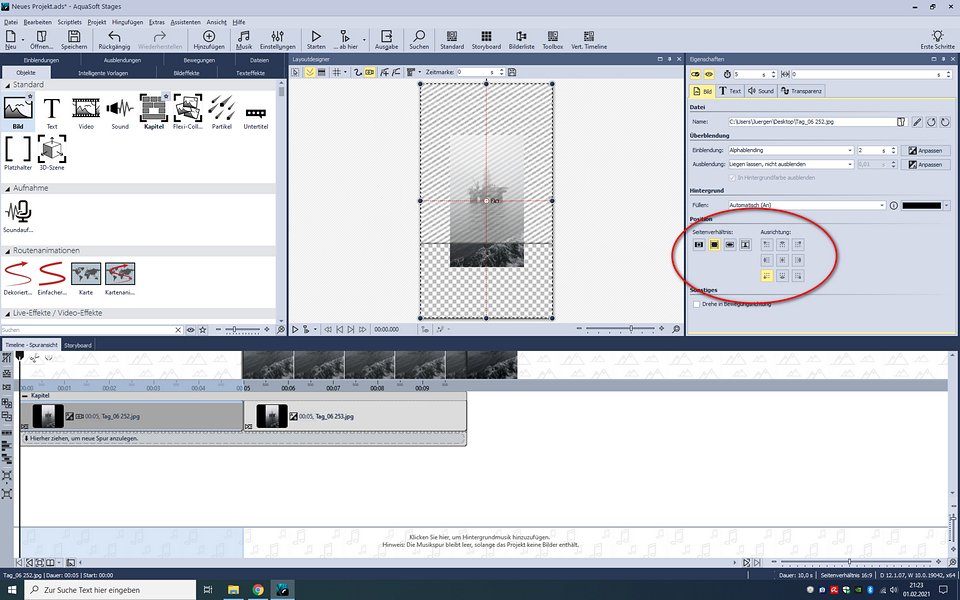This screenshot has height=600, width=960.
Task: Toggle the eye visibility icon in Eigenschaften
Action: coord(711,74)
